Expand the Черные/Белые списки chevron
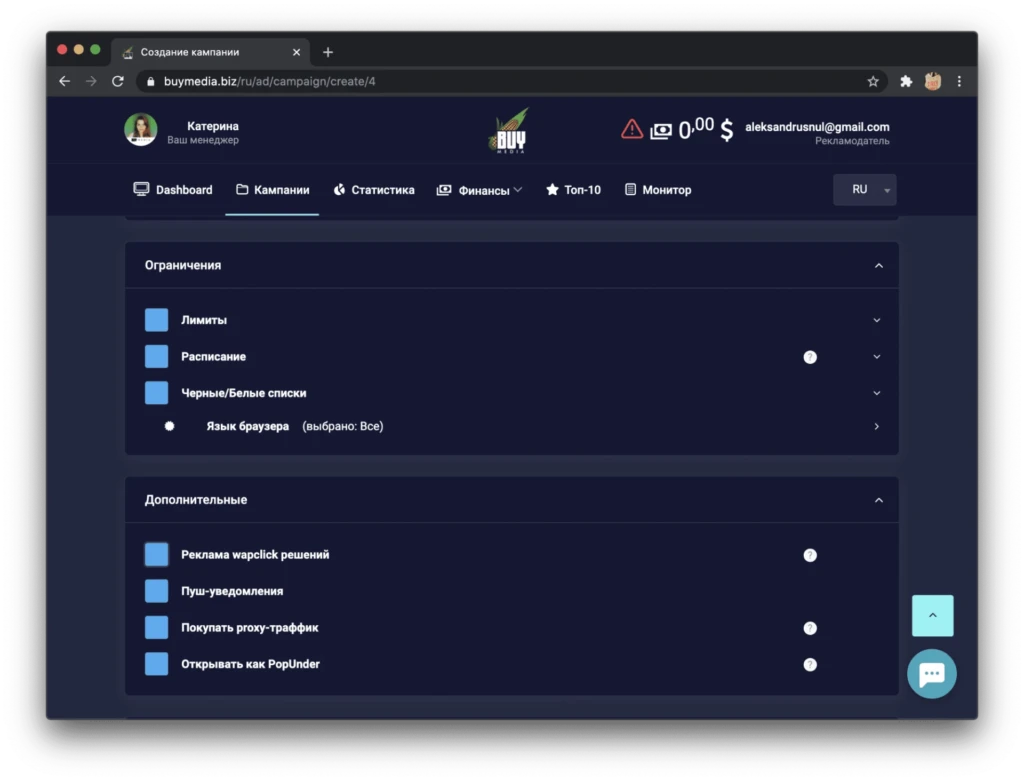Screen dimensions: 1024x781 (x=876, y=394)
